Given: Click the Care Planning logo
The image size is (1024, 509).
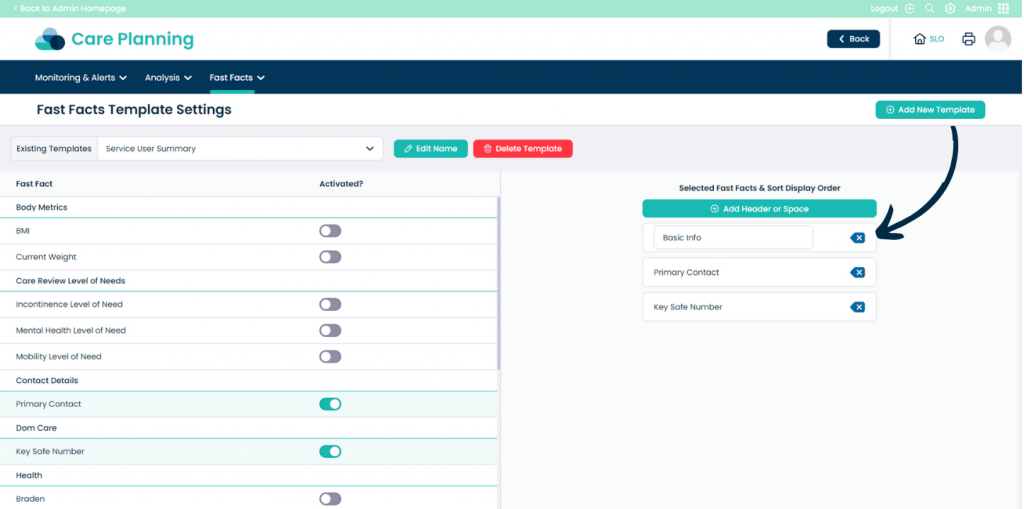Looking at the screenshot, I should pos(114,39).
